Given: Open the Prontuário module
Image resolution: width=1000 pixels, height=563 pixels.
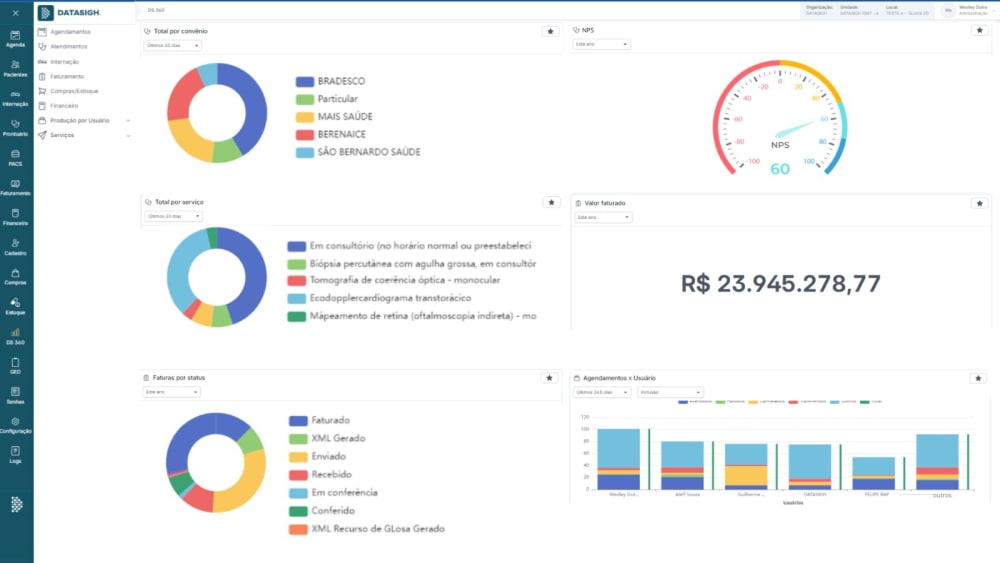Looking at the screenshot, I should [x=15, y=128].
